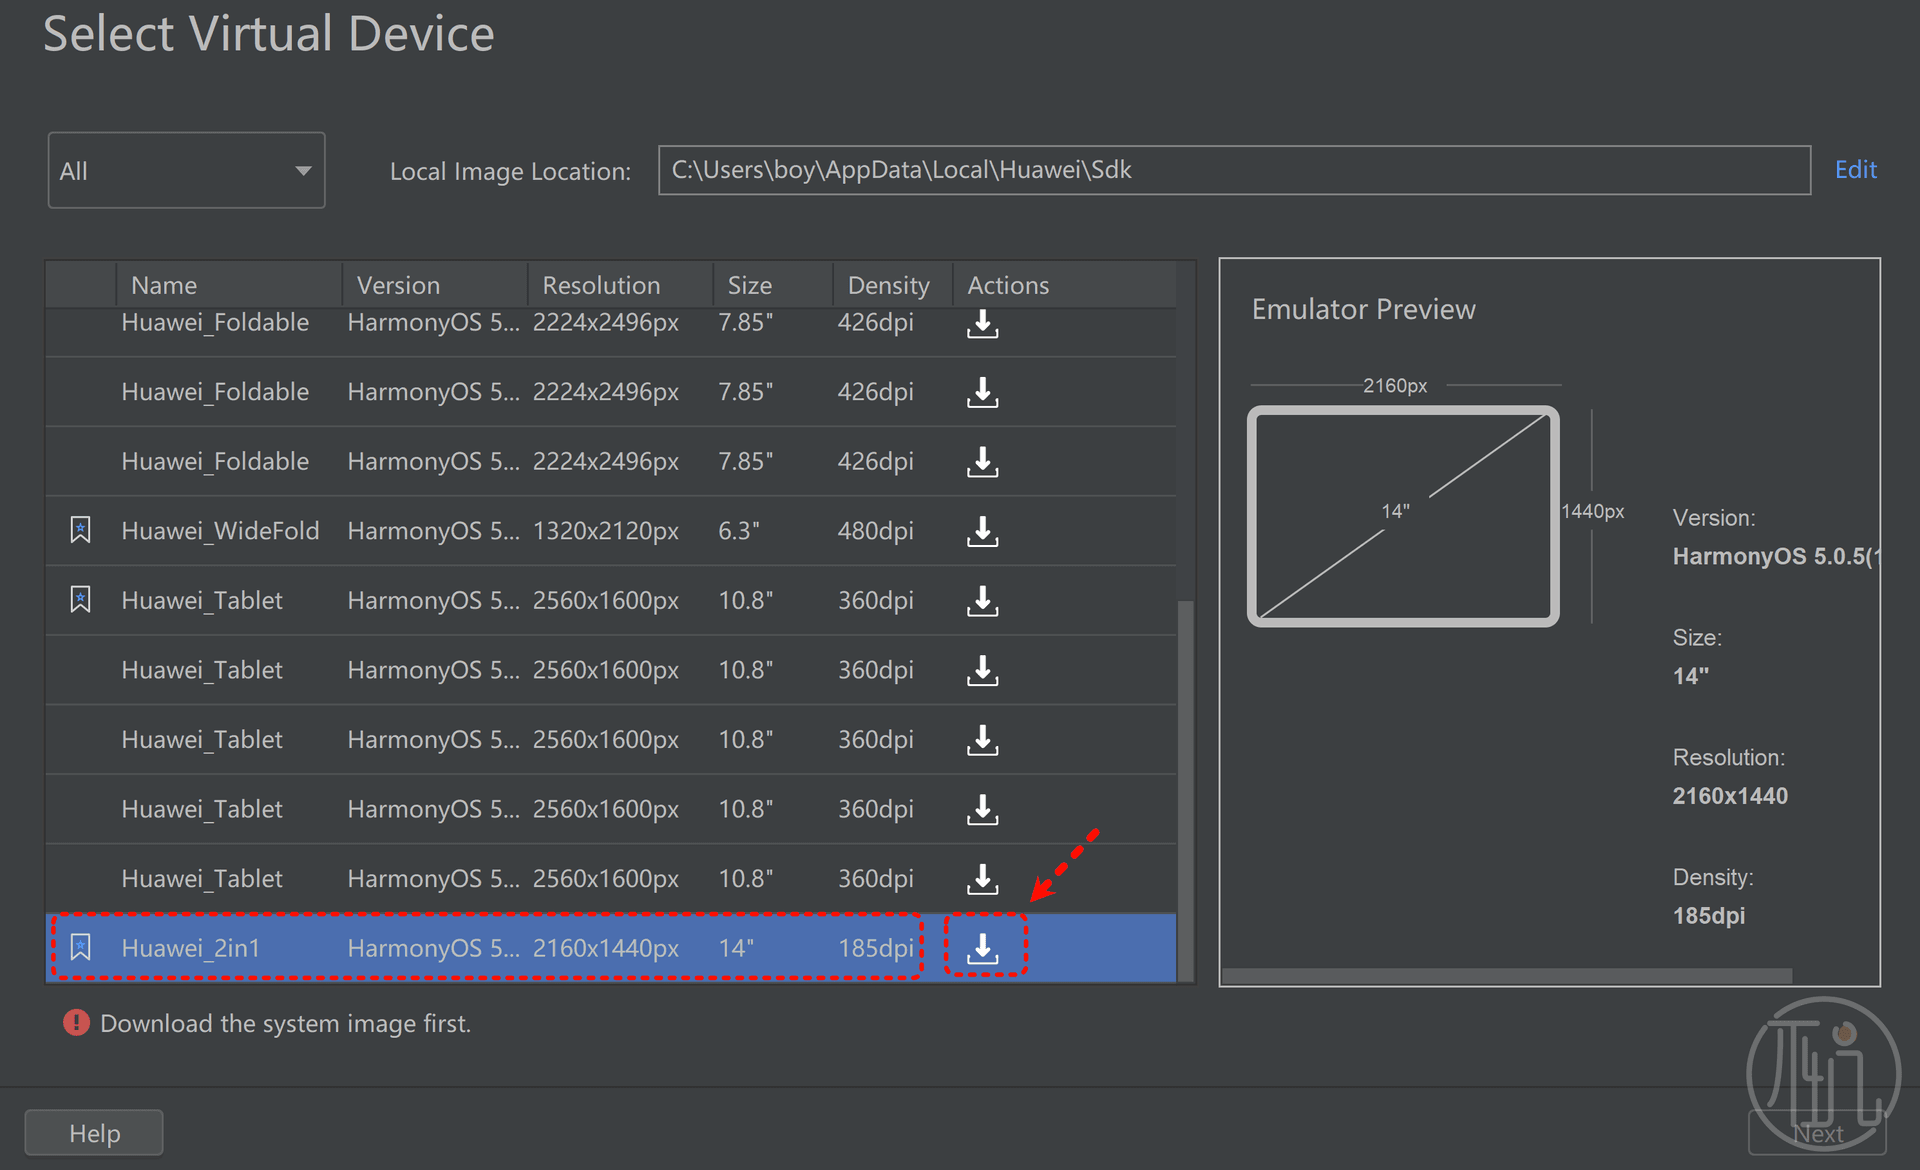
Task: Click the HarmonyOS version cell of Huawei_WideFold
Action: [x=433, y=531]
